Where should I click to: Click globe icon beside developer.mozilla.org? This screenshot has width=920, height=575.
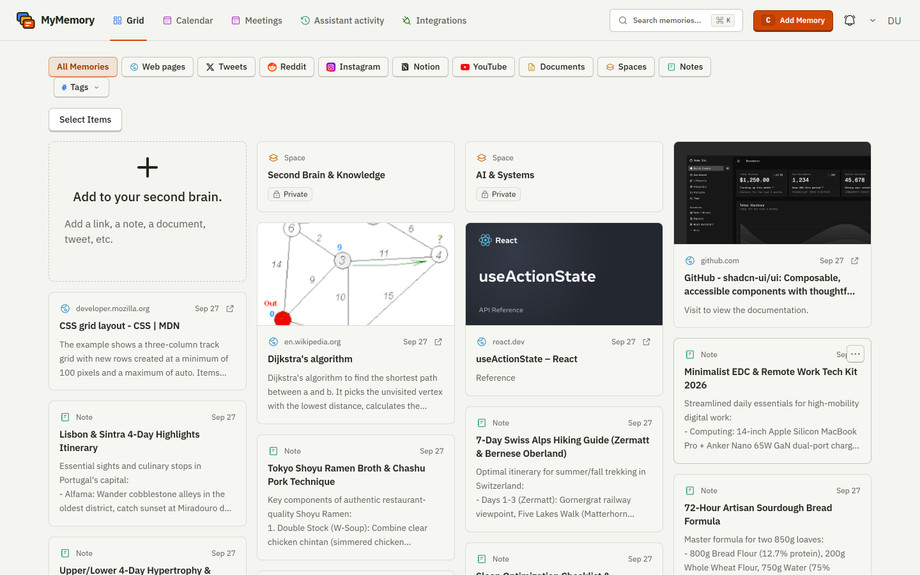[65, 309]
